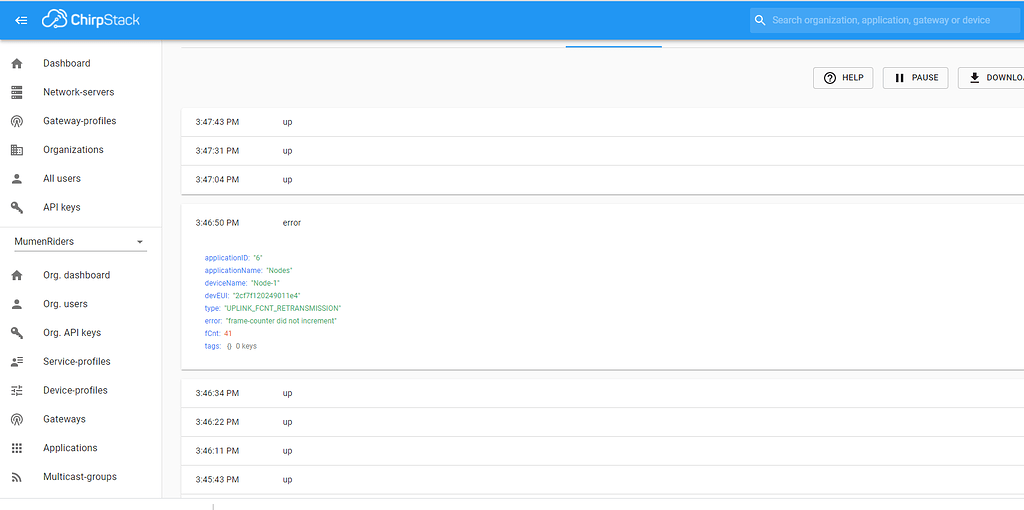Expand the 3:47:43 PM up event row

point(600,122)
